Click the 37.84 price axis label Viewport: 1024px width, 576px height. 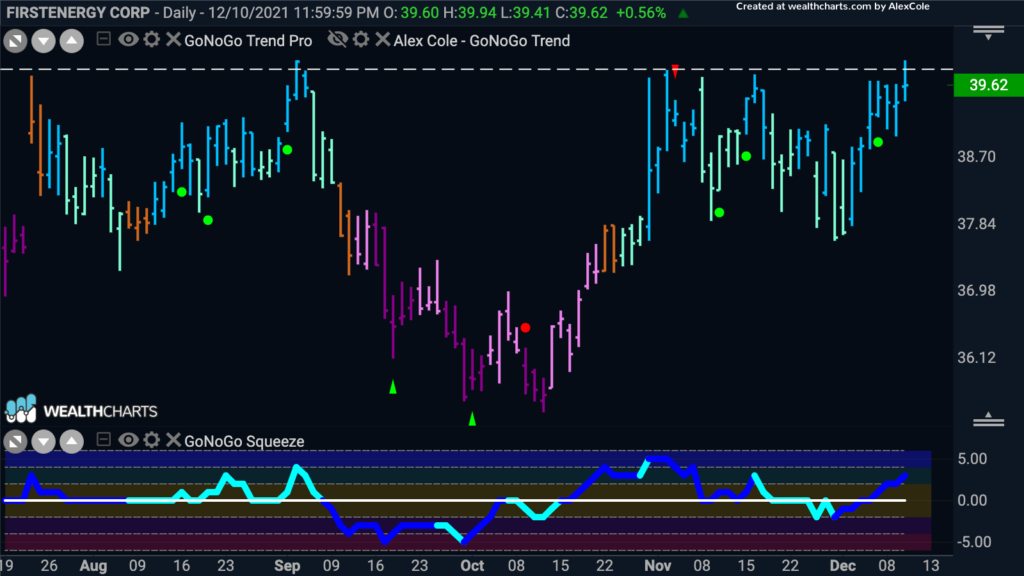977,224
